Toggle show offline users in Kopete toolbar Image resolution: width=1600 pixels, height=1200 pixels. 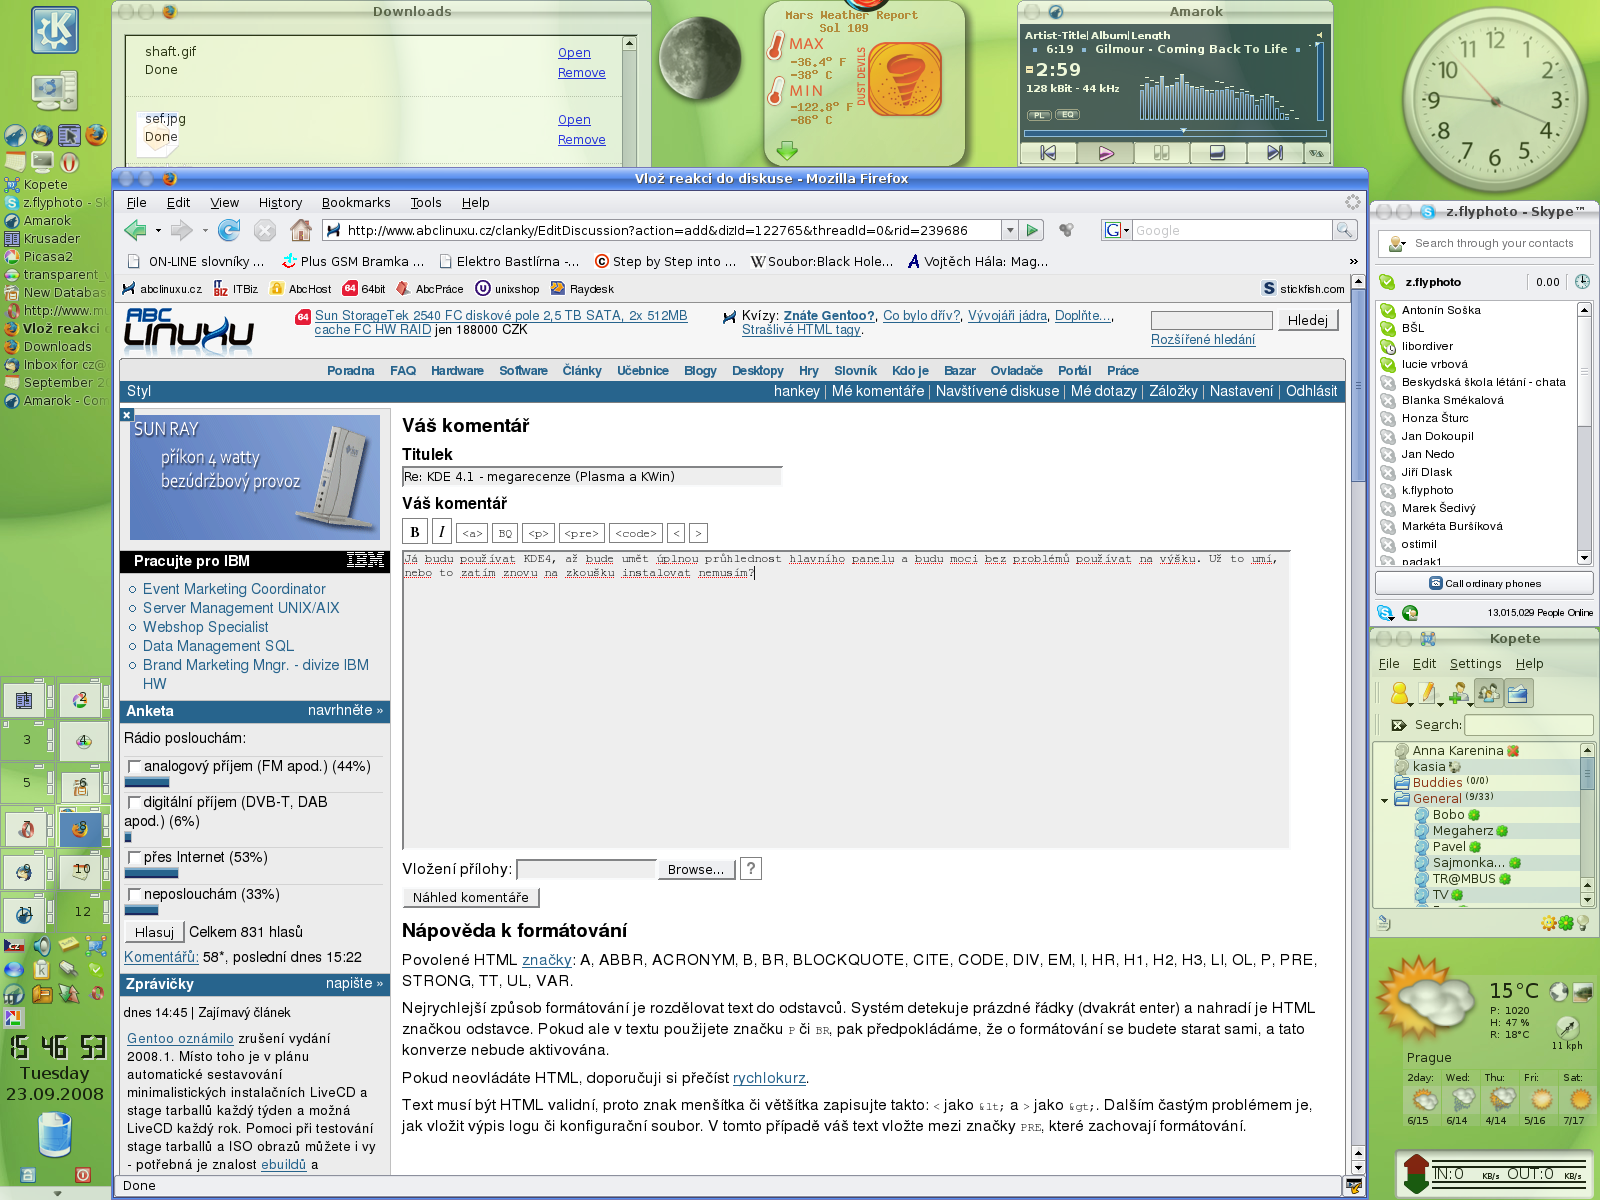point(1489,693)
